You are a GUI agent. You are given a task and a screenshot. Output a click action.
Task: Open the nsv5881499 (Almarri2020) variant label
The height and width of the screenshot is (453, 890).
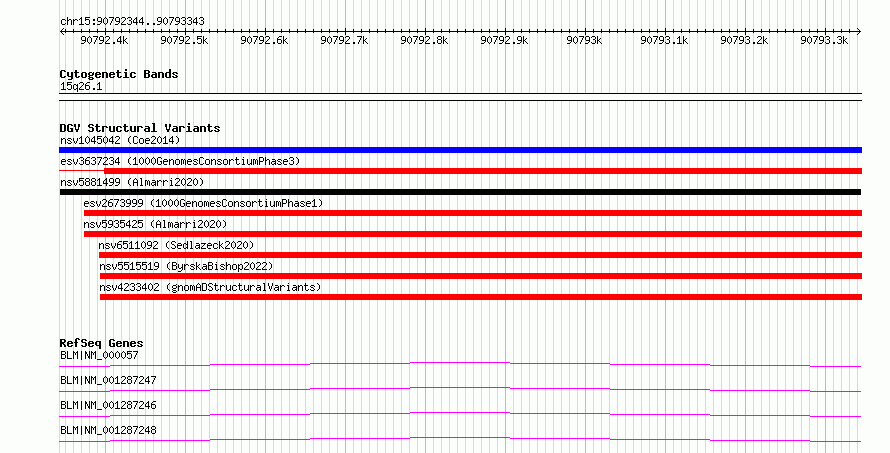point(132,182)
